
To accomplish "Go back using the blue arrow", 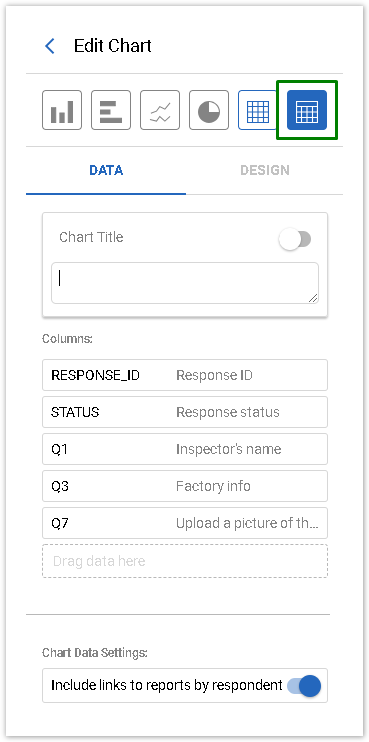I will coord(50,46).
